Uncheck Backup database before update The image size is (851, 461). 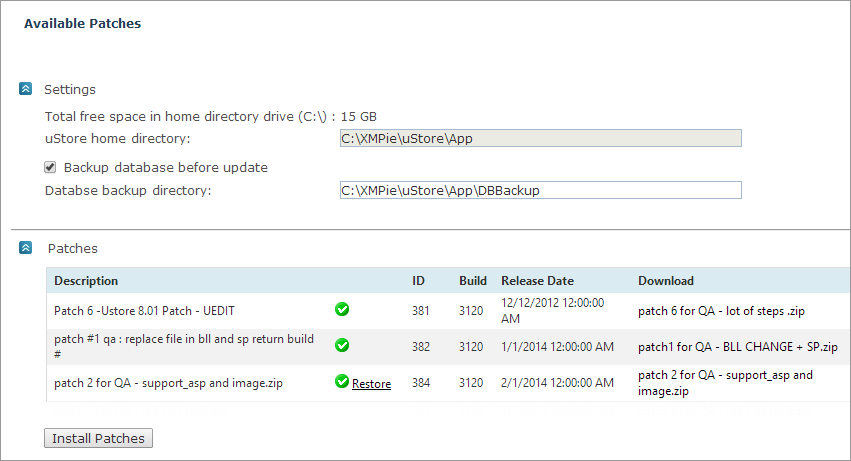coord(50,167)
